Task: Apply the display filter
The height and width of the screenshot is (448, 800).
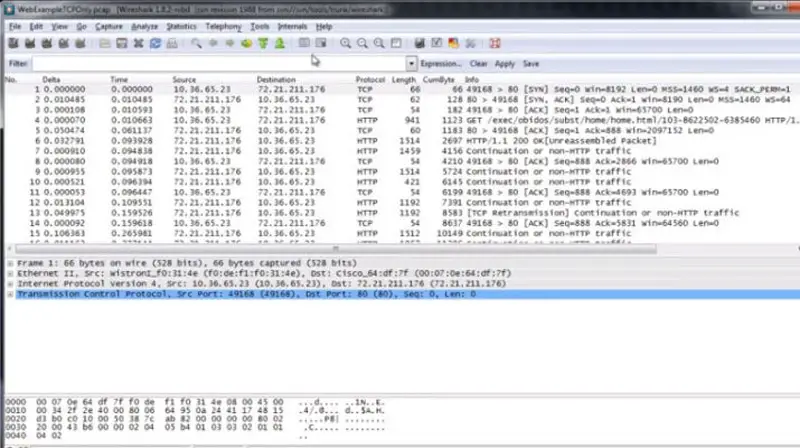Action: (x=505, y=64)
